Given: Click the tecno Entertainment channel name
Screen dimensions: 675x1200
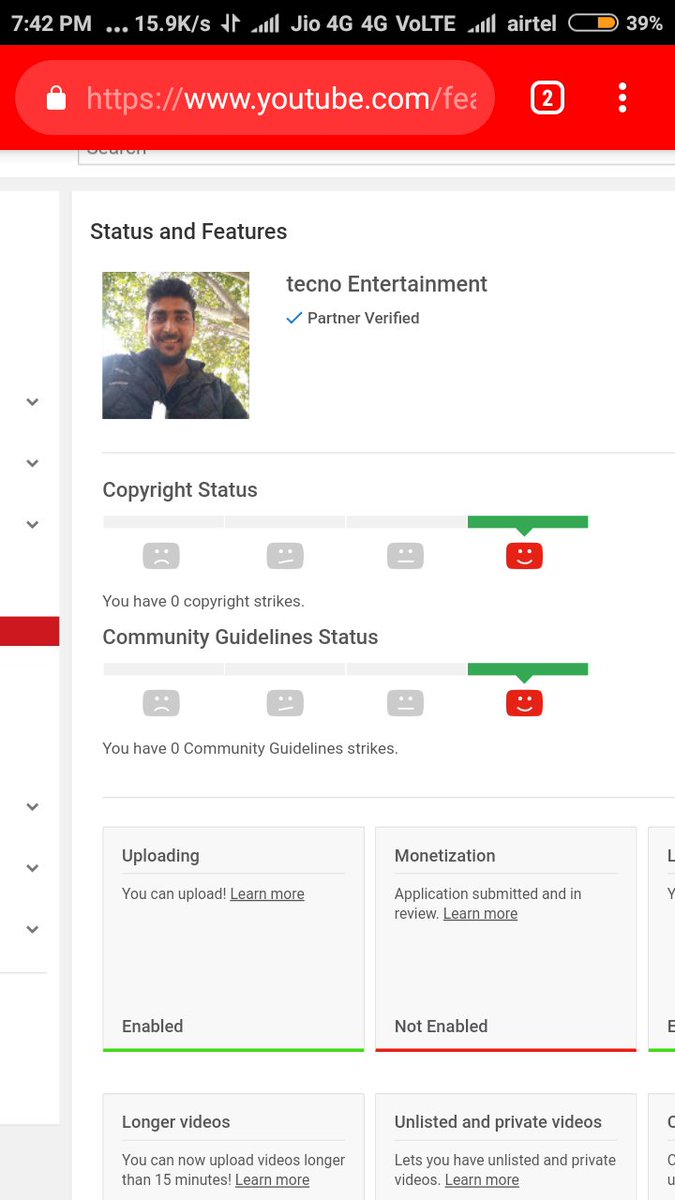Looking at the screenshot, I should coord(387,284).
